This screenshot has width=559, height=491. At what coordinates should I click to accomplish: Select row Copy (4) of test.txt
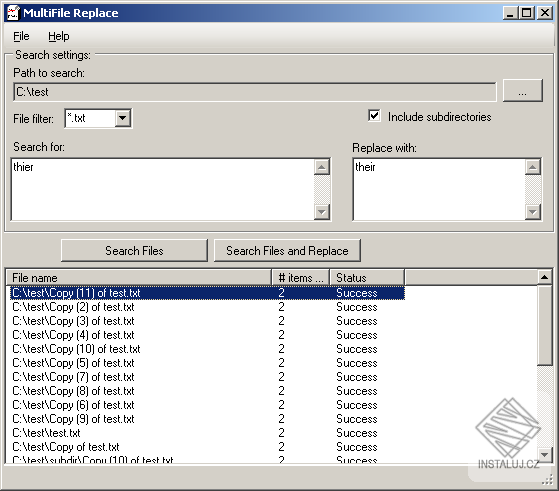click(x=207, y=335)
